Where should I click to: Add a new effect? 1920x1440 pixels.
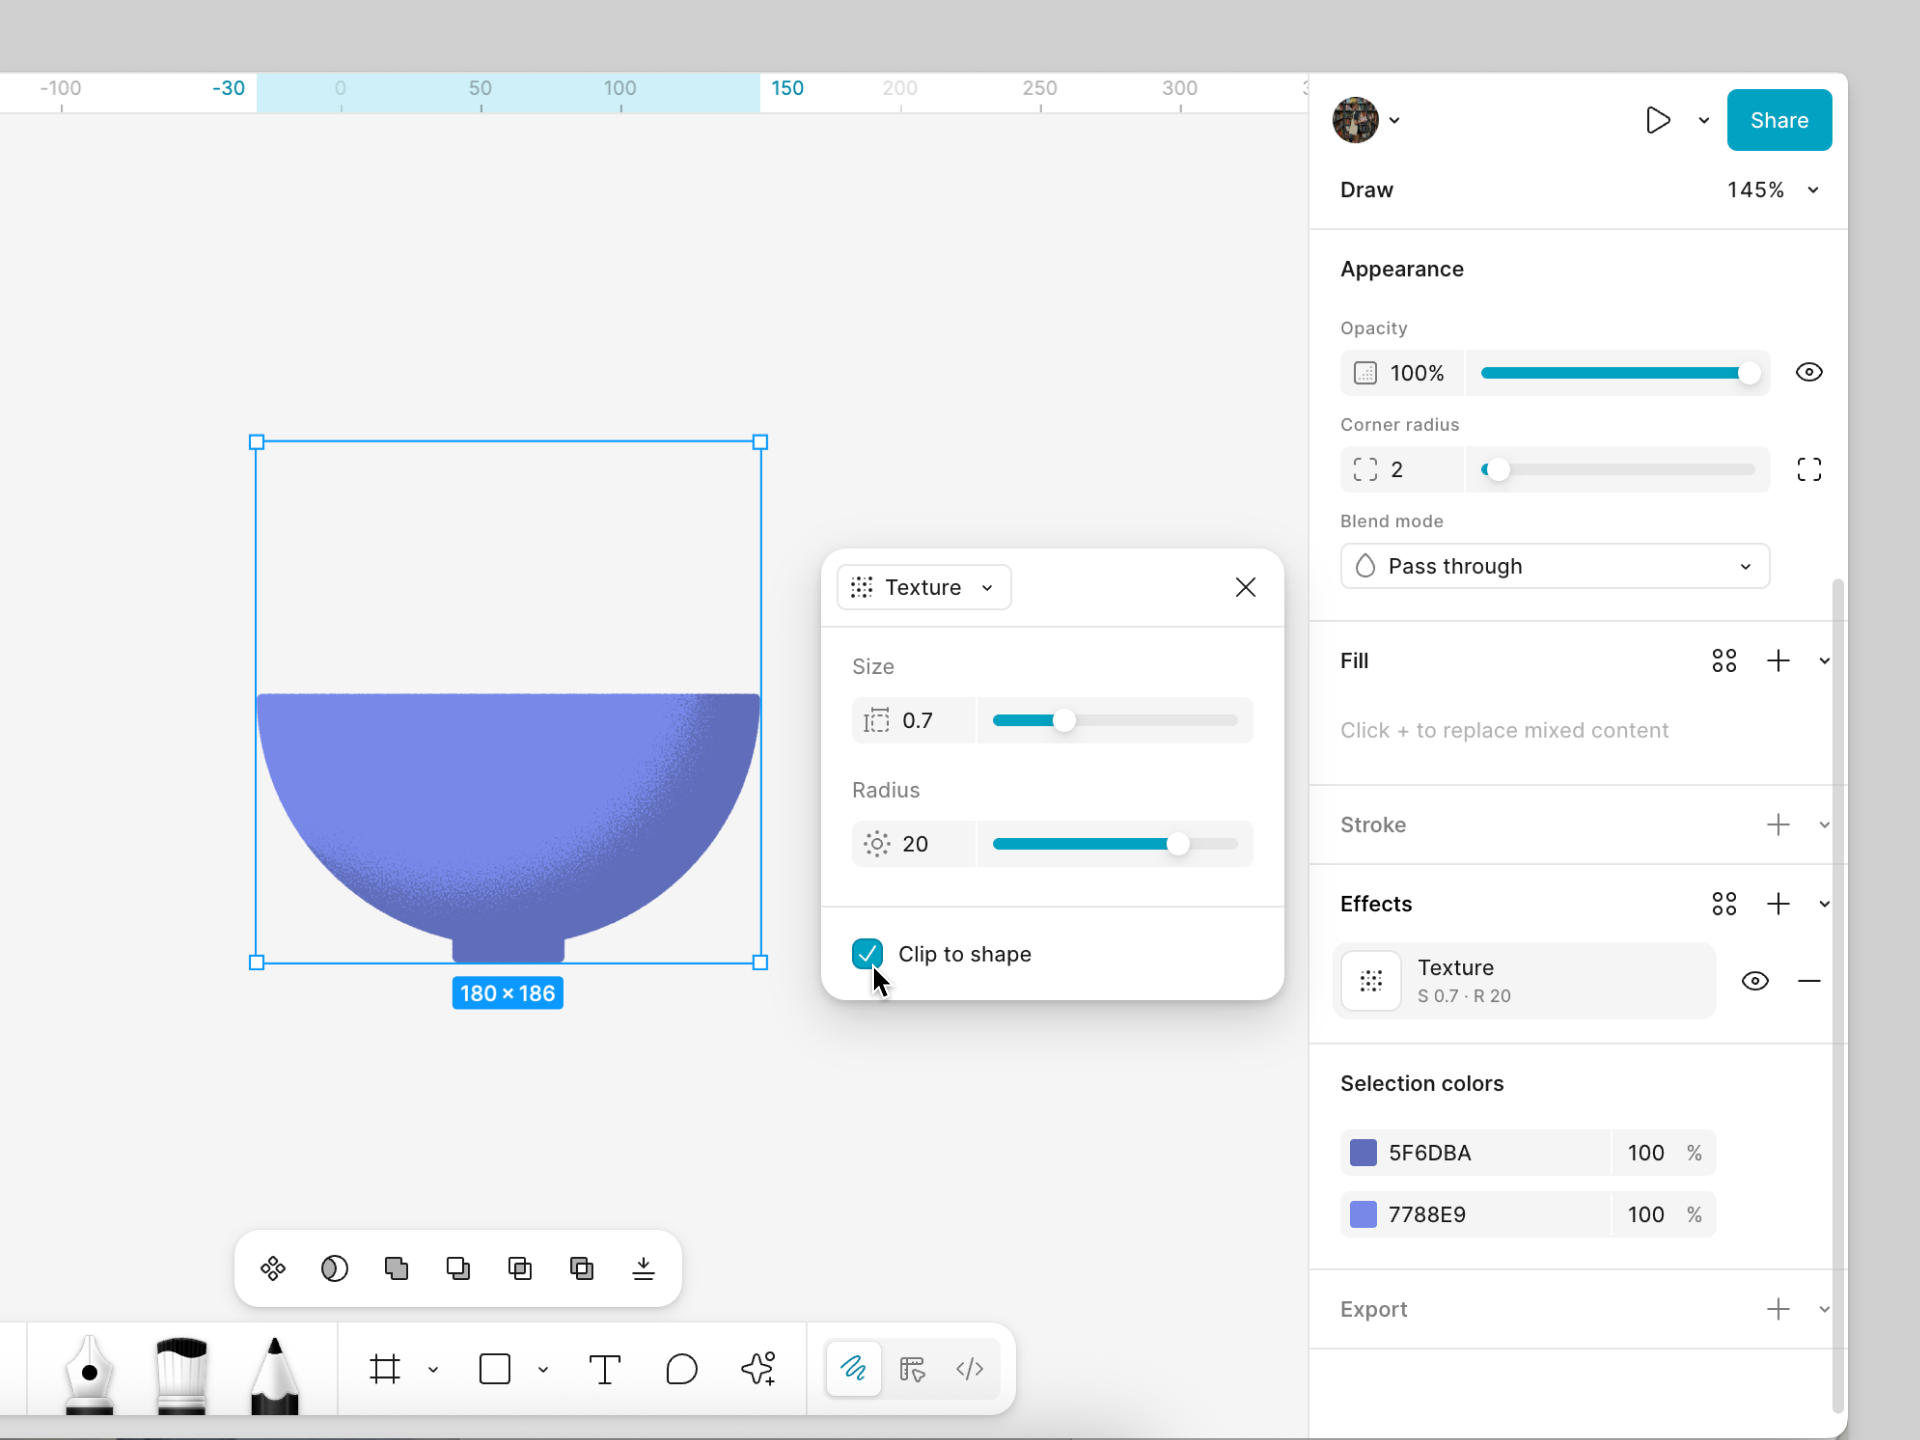click(x=1778, y=904)
